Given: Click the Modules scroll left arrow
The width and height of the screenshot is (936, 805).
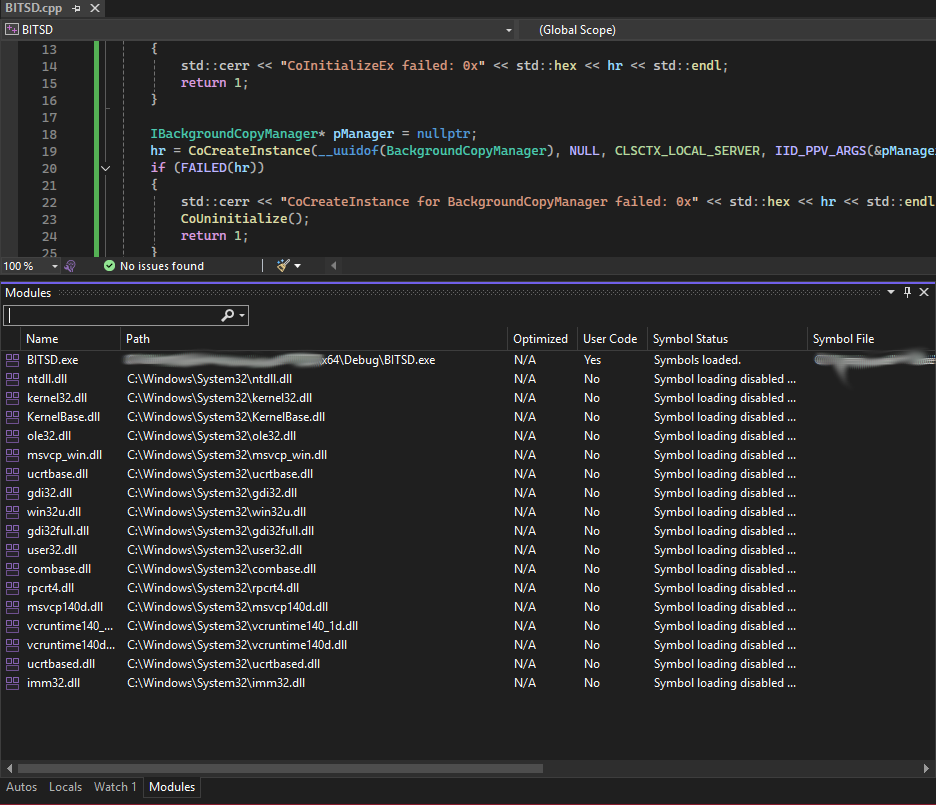Looking at the screenshot, I should click(9, 769).
